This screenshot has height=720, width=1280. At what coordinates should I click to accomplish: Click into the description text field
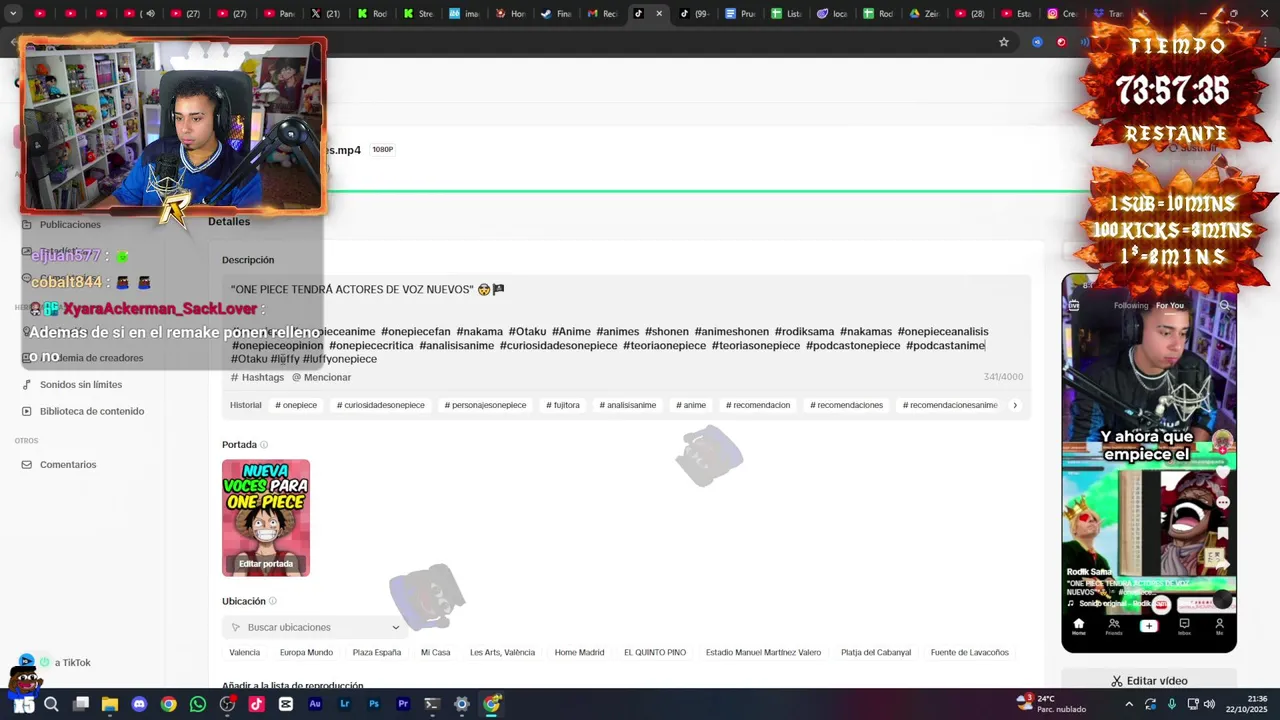626,323
